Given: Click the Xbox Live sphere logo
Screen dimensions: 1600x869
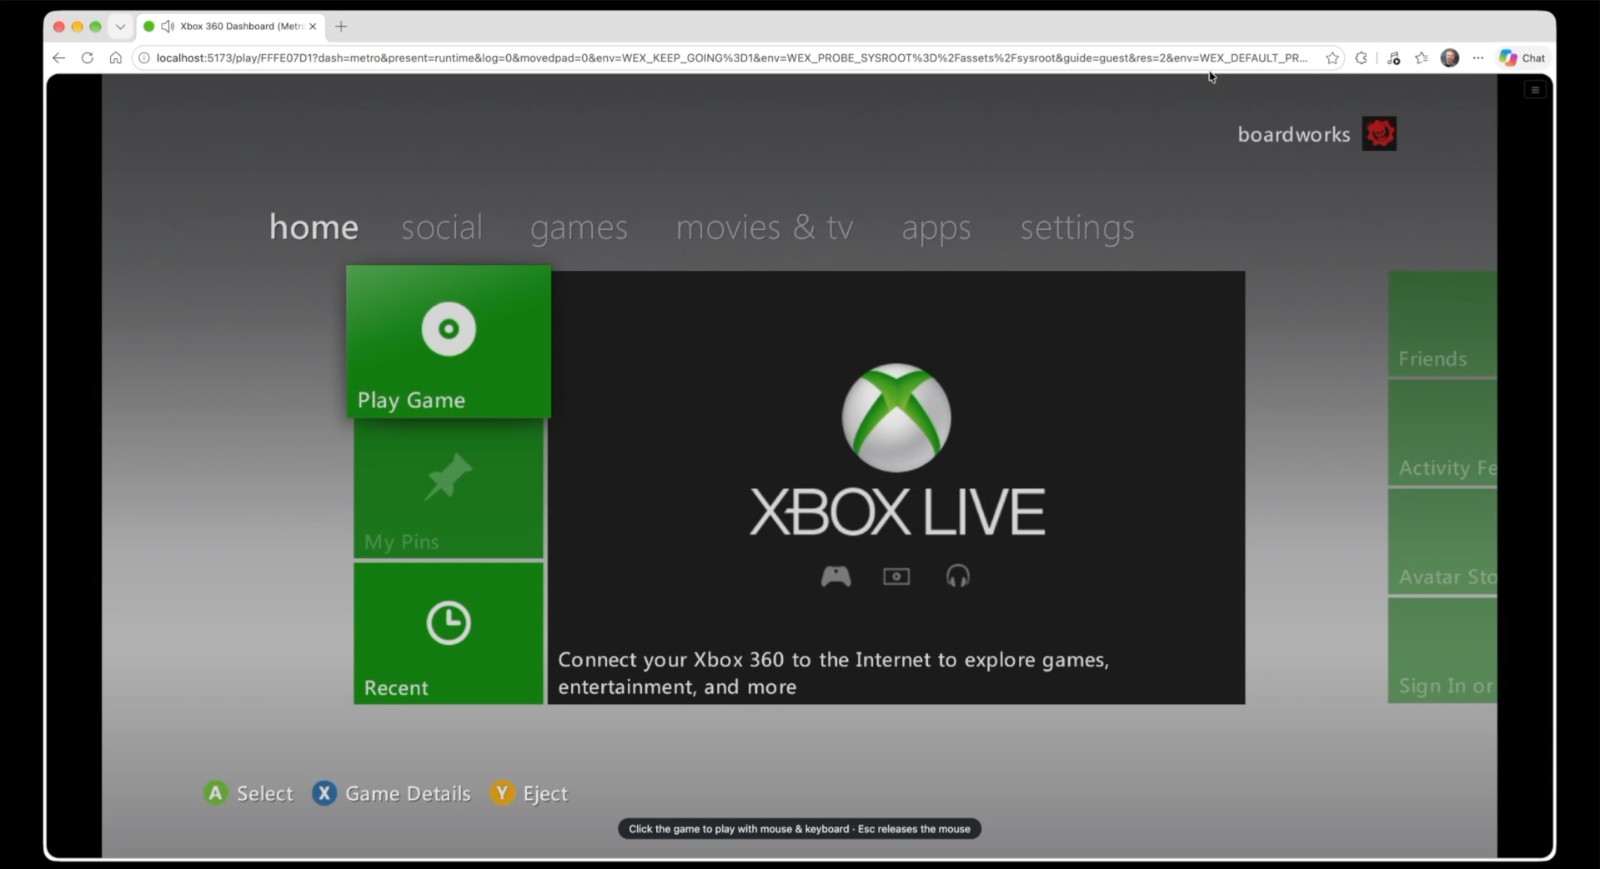Looking at the screenshot, I should (x=896, y=418).
